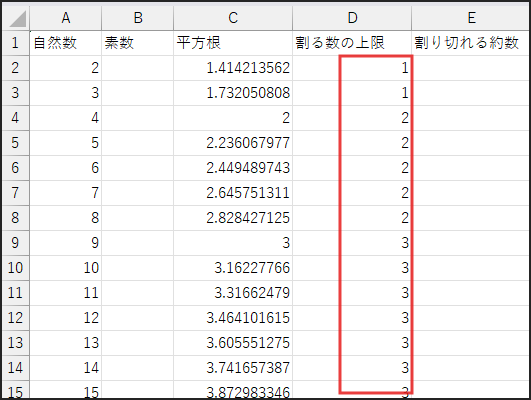
Task: Click cell with value 1.732050808
Action: tap(233, 93)
